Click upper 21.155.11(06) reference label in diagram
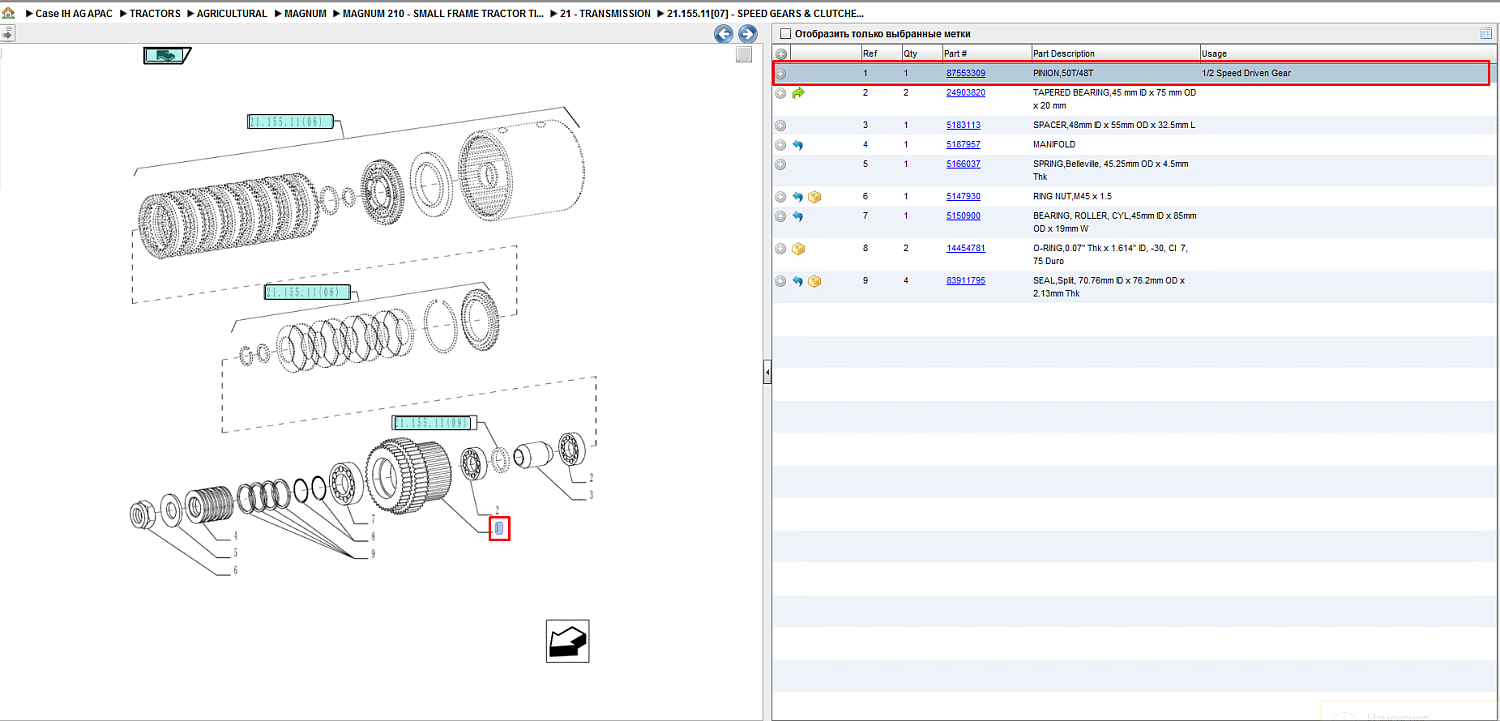 (x=290, y=122)
